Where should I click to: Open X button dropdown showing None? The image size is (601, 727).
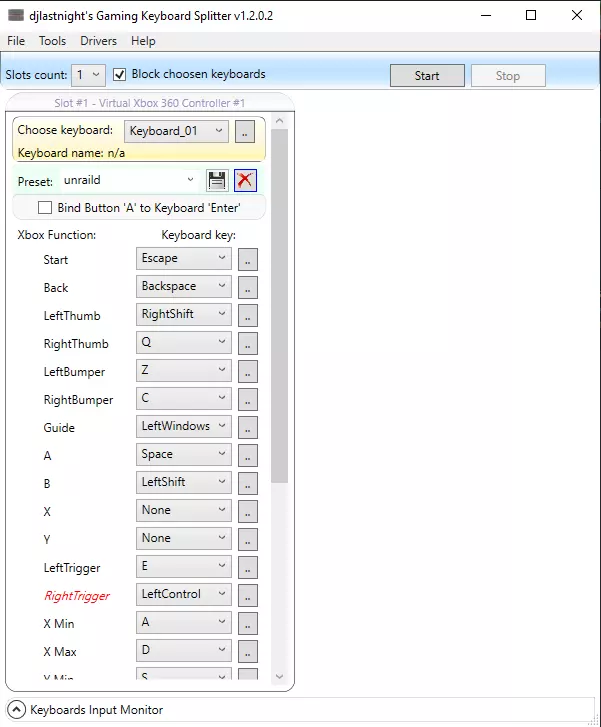click(184, 510)
